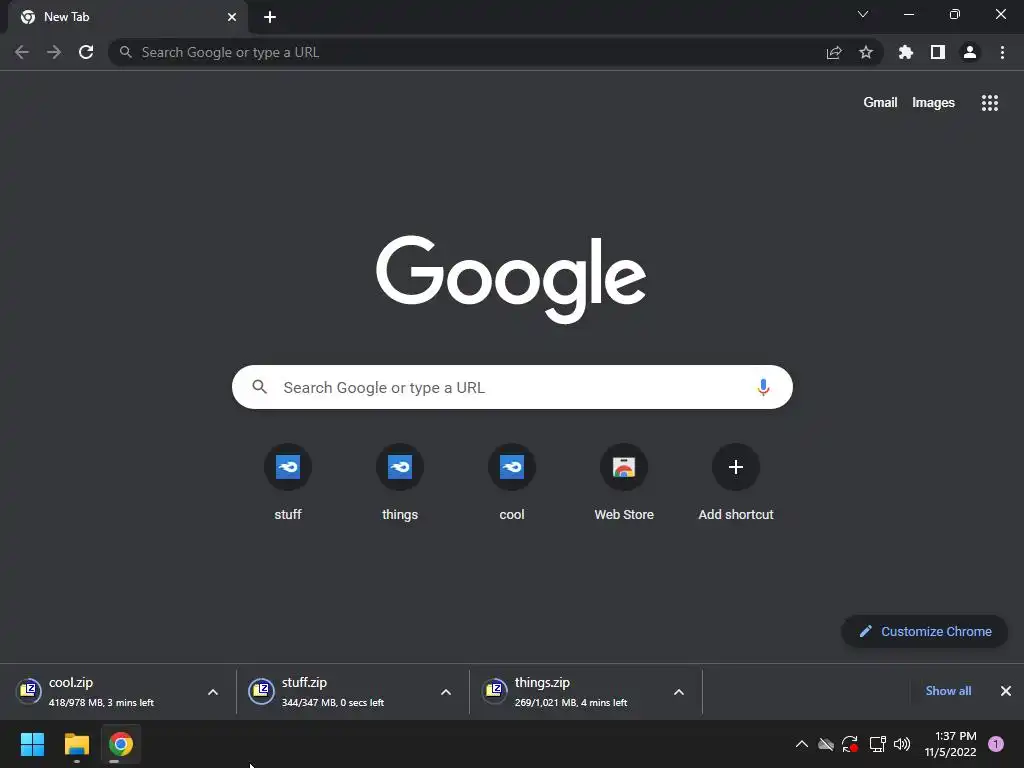Click the sync status tray icon
This screenshot has height=768, width=1024.
click(x=850, y=744)
